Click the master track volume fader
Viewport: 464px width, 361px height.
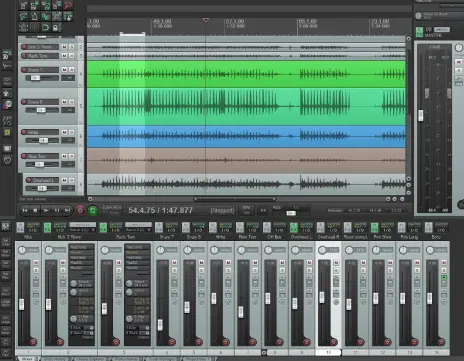point(421,115)
